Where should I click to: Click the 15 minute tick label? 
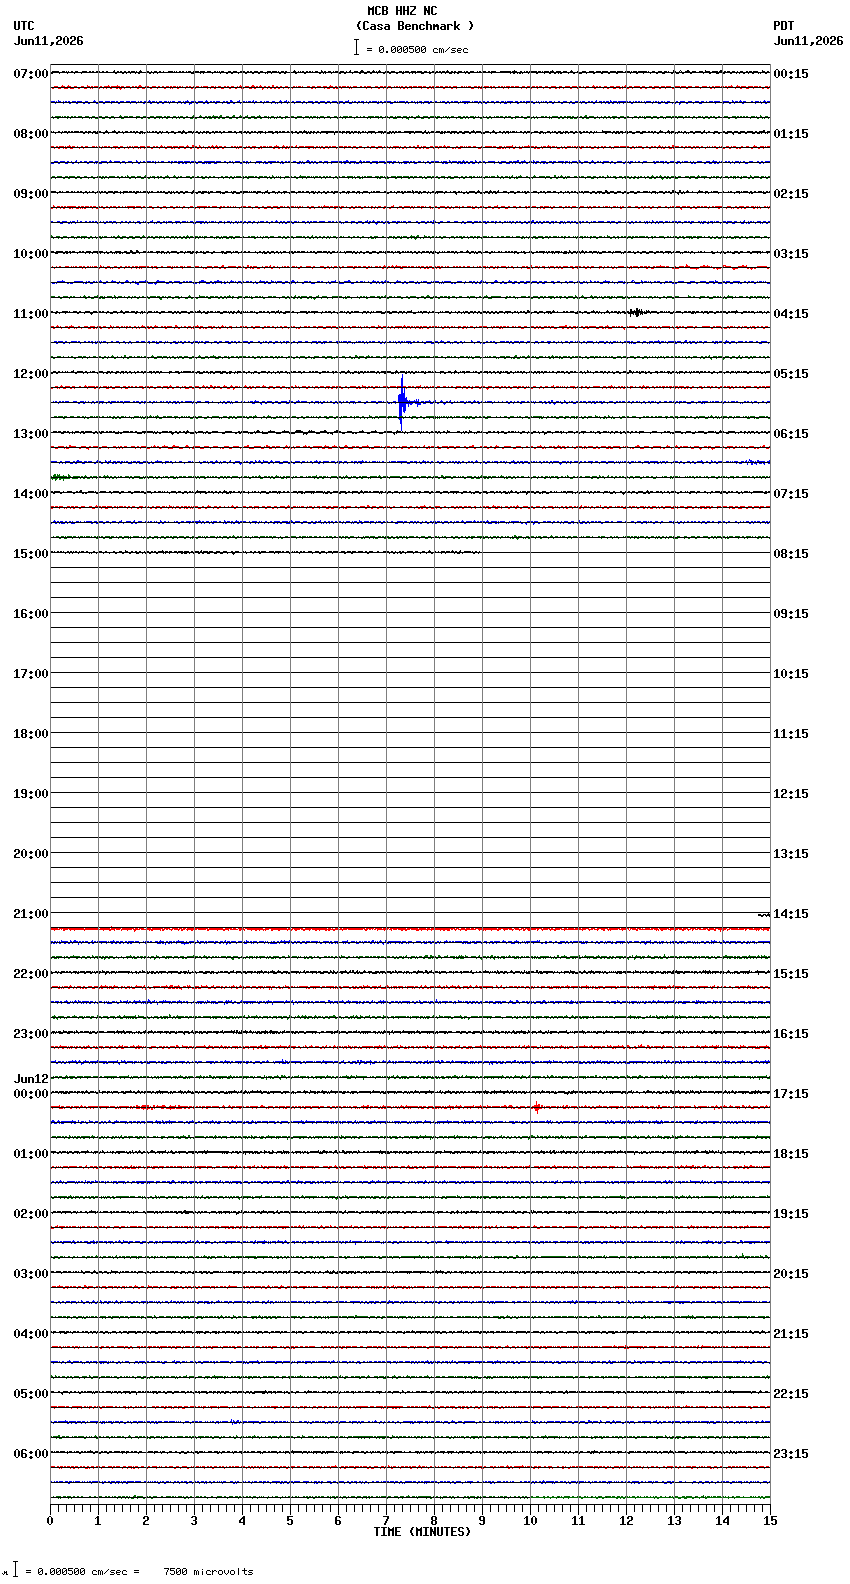770,1521
